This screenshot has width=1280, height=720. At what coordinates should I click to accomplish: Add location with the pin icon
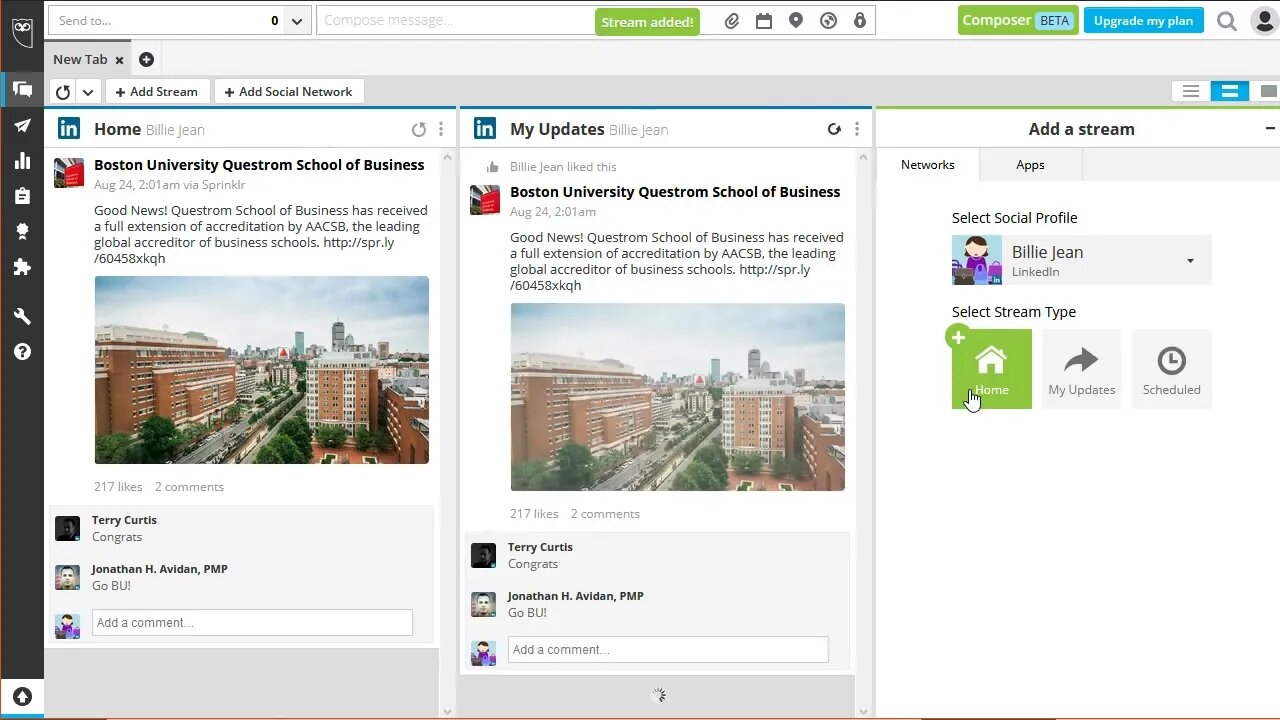point(796,21)
